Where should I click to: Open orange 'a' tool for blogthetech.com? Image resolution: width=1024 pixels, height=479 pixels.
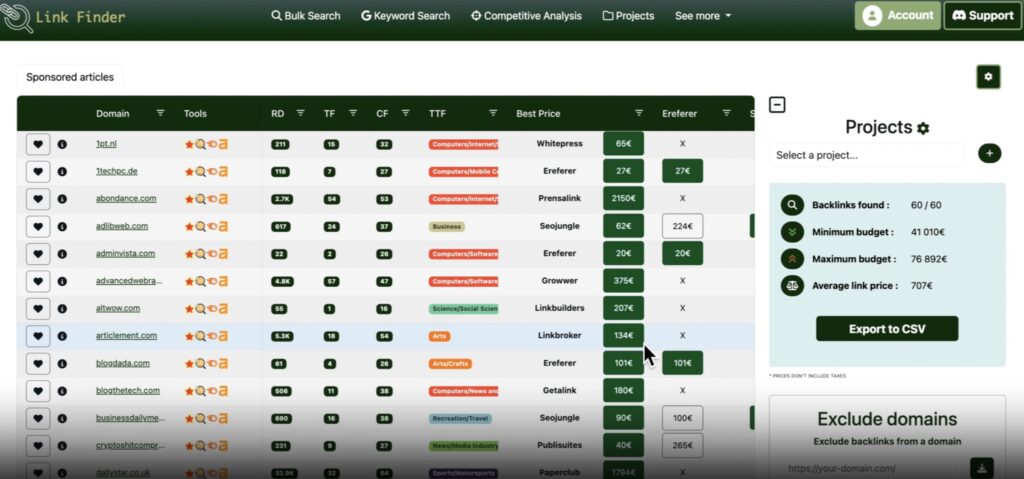tap(223, 391)
